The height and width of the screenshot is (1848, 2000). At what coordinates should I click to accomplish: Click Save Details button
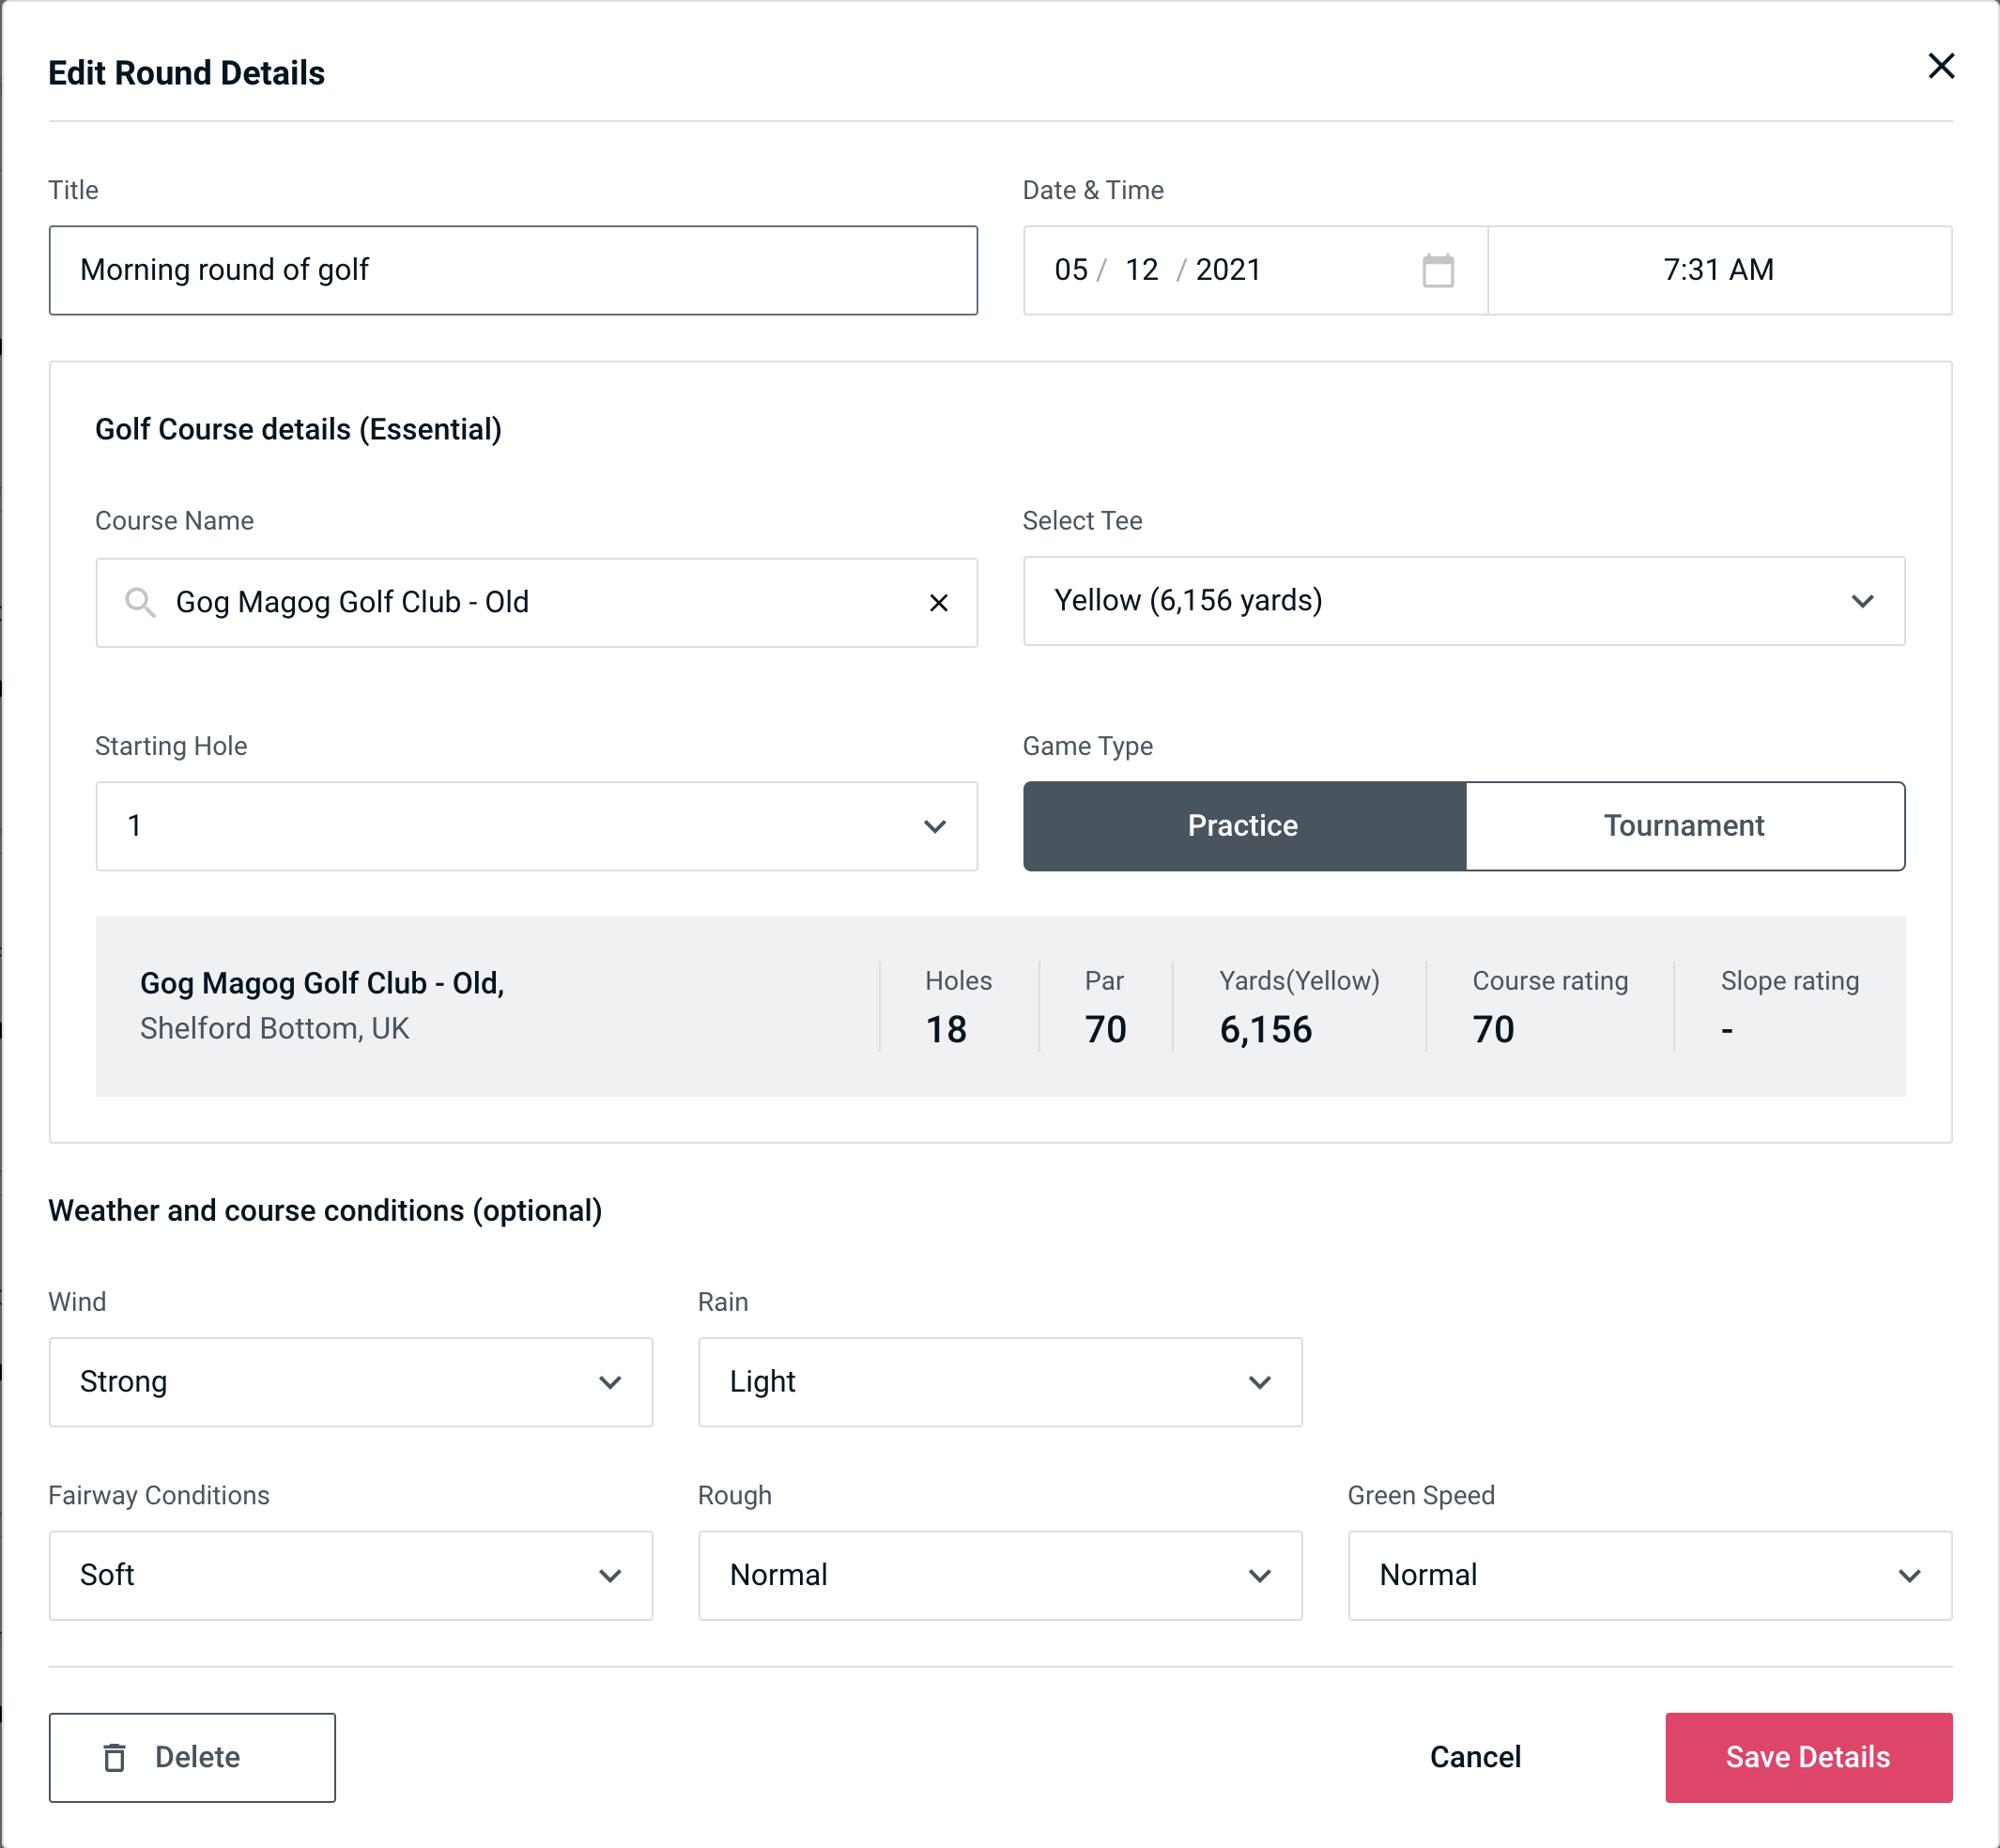point(1807,1756)
